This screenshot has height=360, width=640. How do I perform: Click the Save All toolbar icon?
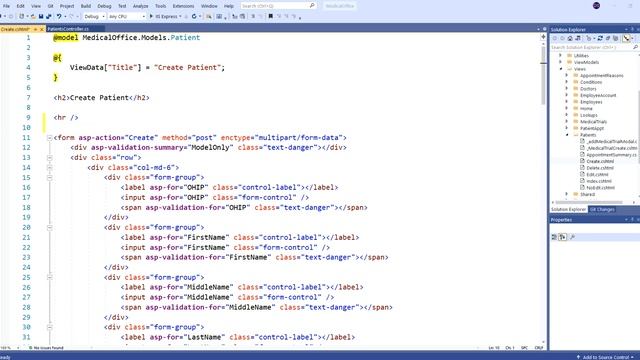pos(49,16)
